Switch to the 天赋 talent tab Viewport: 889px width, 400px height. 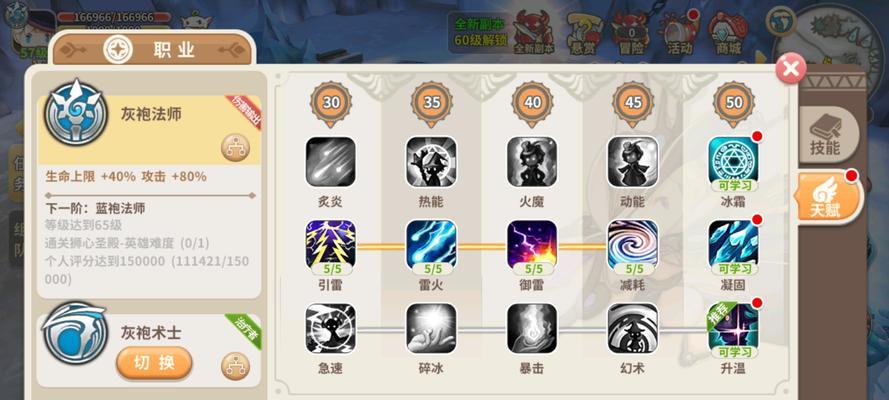pos(828,197)
